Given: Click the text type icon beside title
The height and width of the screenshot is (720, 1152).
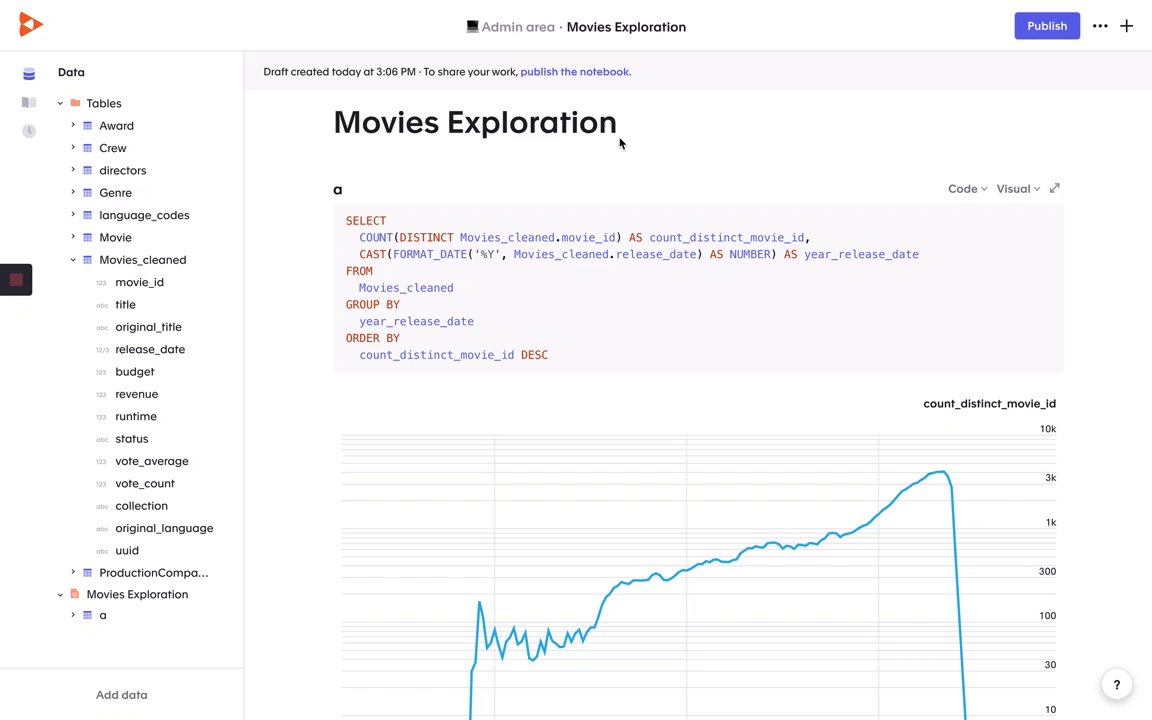Looking at the screenshot, I should pyautogui.click(x=101, y=305).
